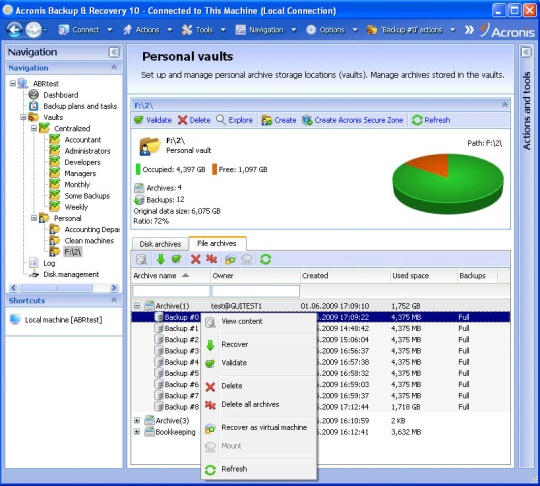Click the green Recover arrow in archive toolbar

[x=160, y=259]
